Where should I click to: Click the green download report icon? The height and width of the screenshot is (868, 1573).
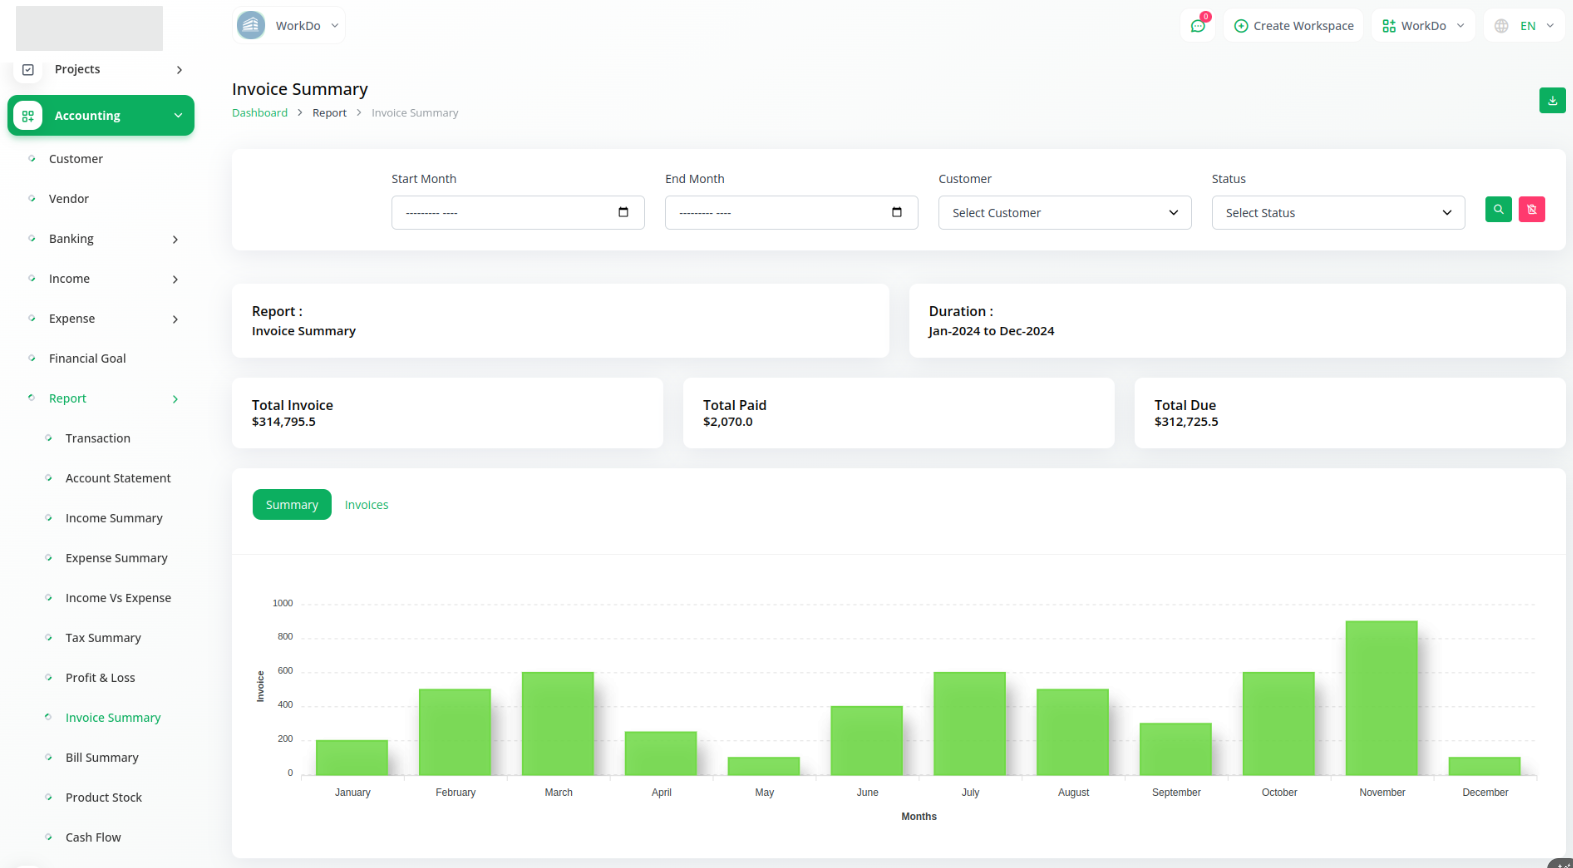click(x=1552, y=101)
